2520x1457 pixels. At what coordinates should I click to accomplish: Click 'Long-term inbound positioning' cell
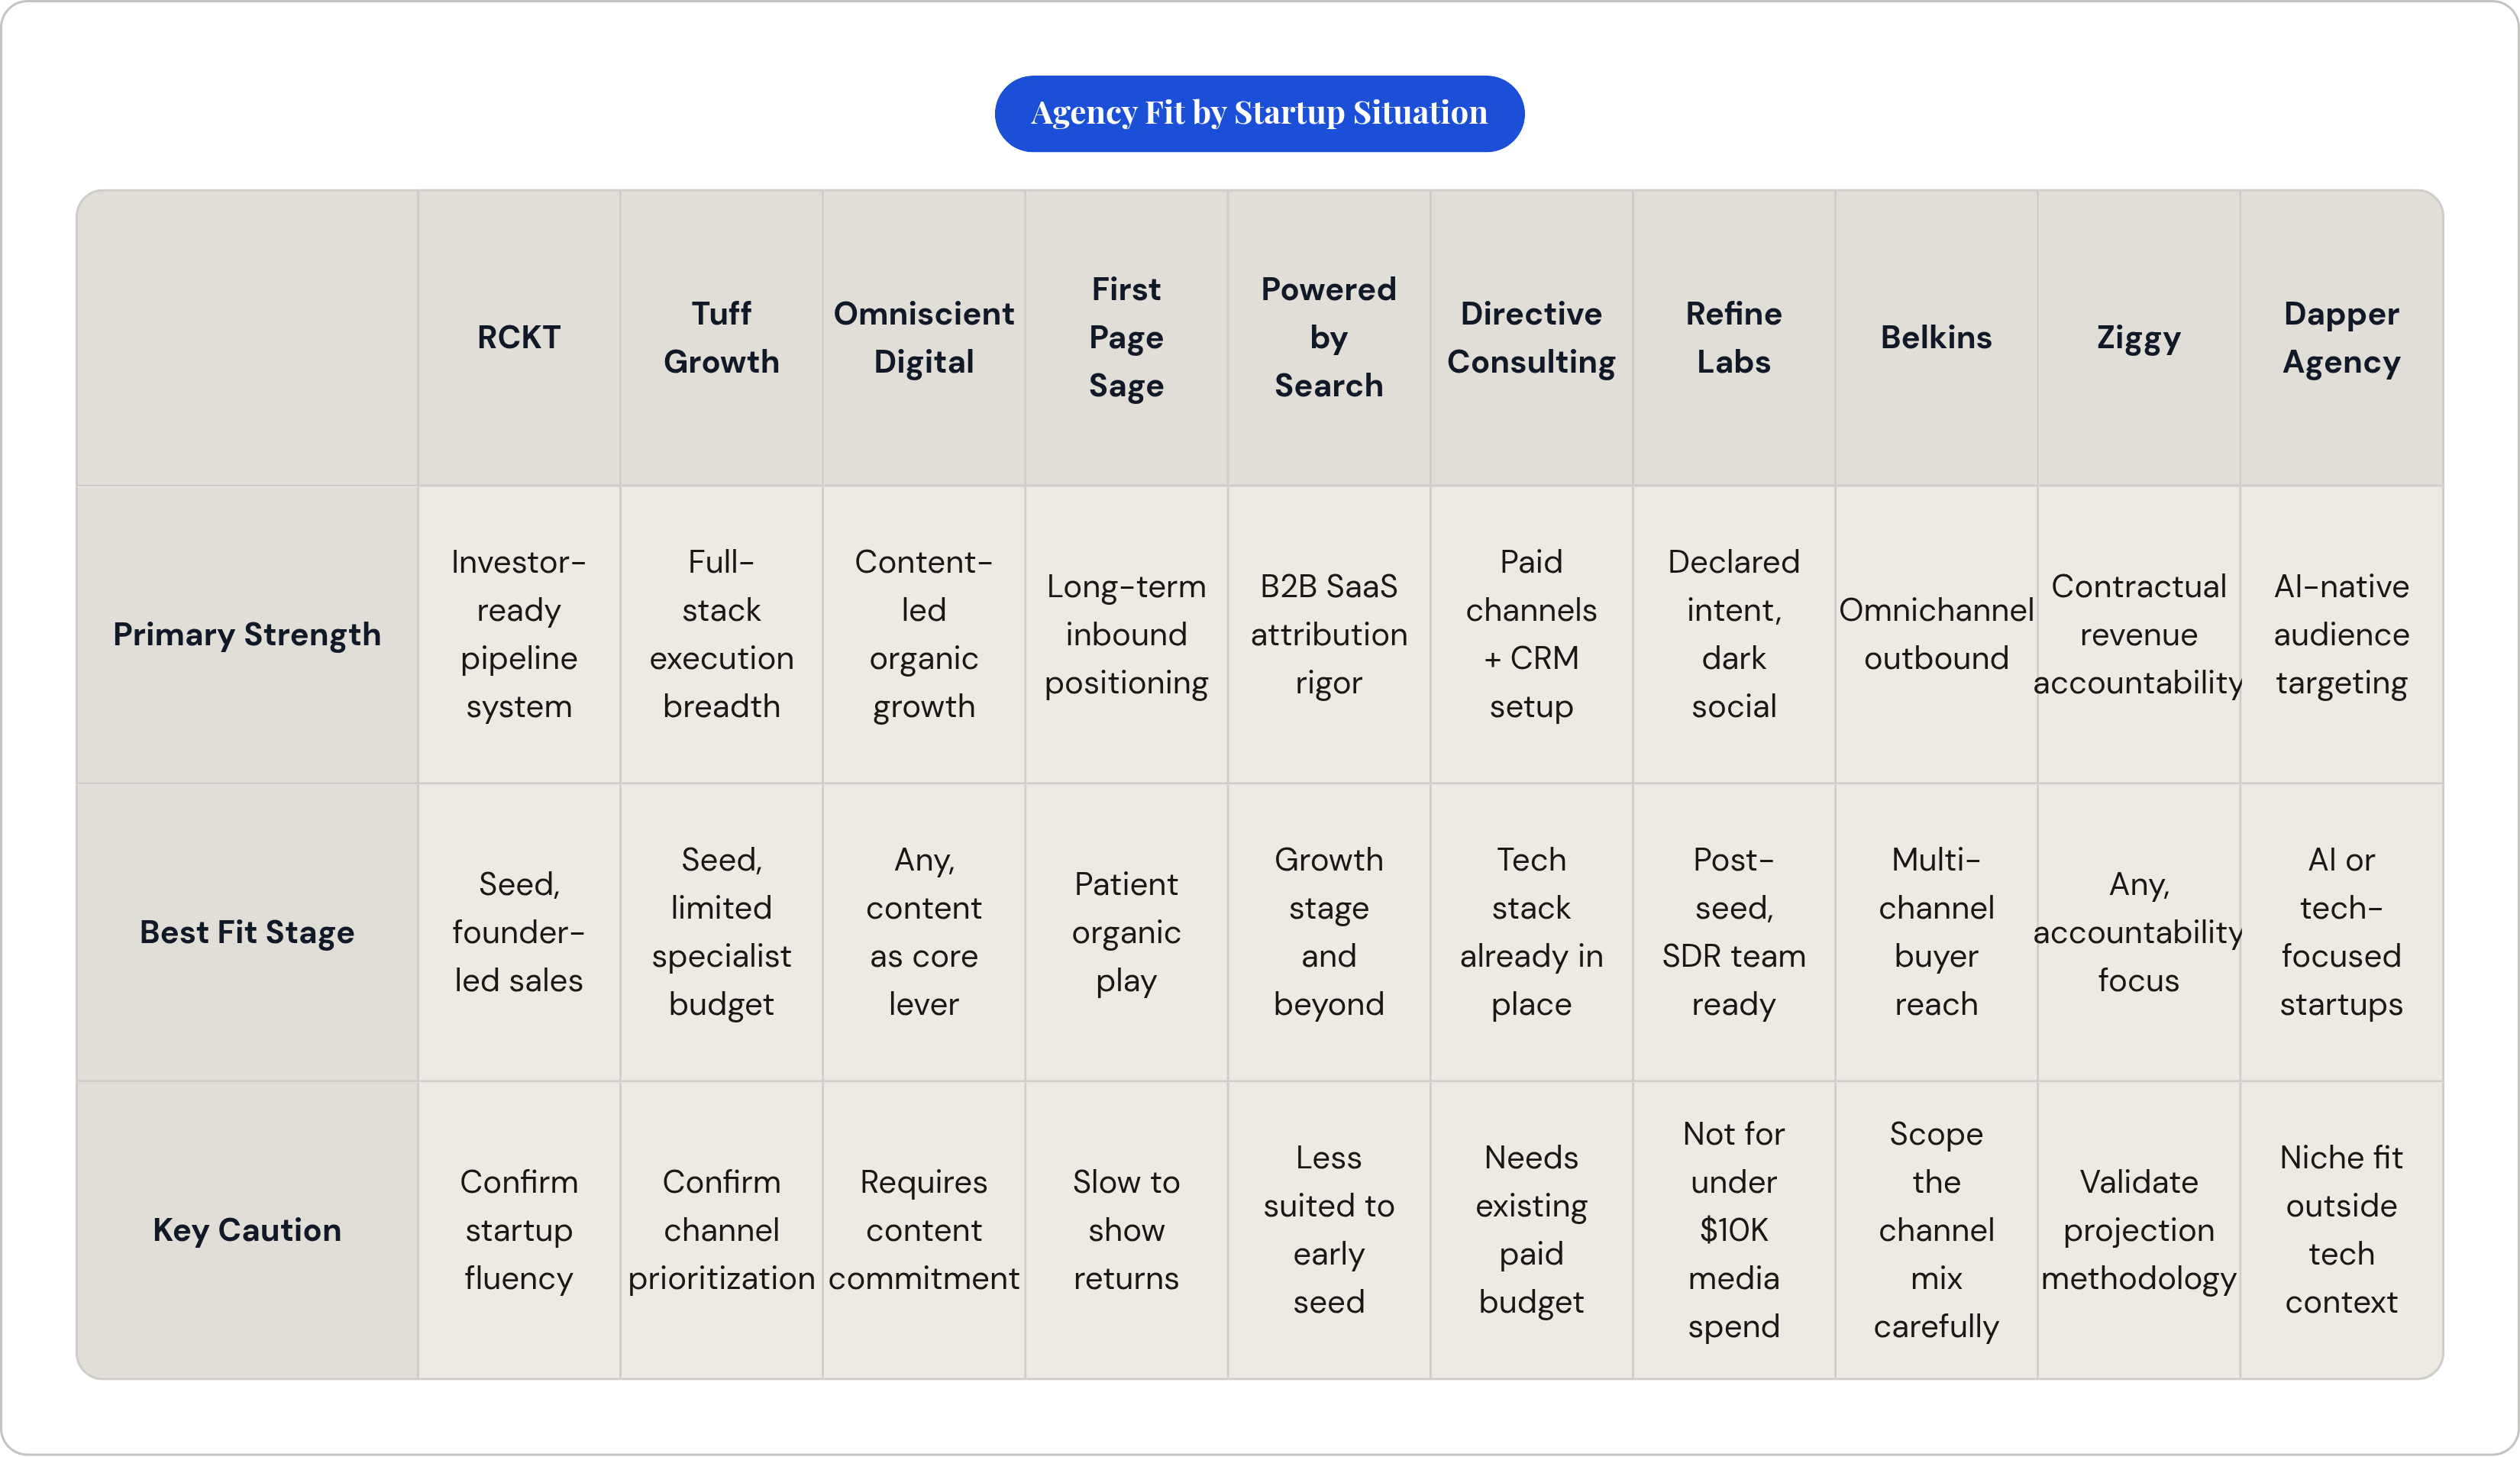[1126, 634]
